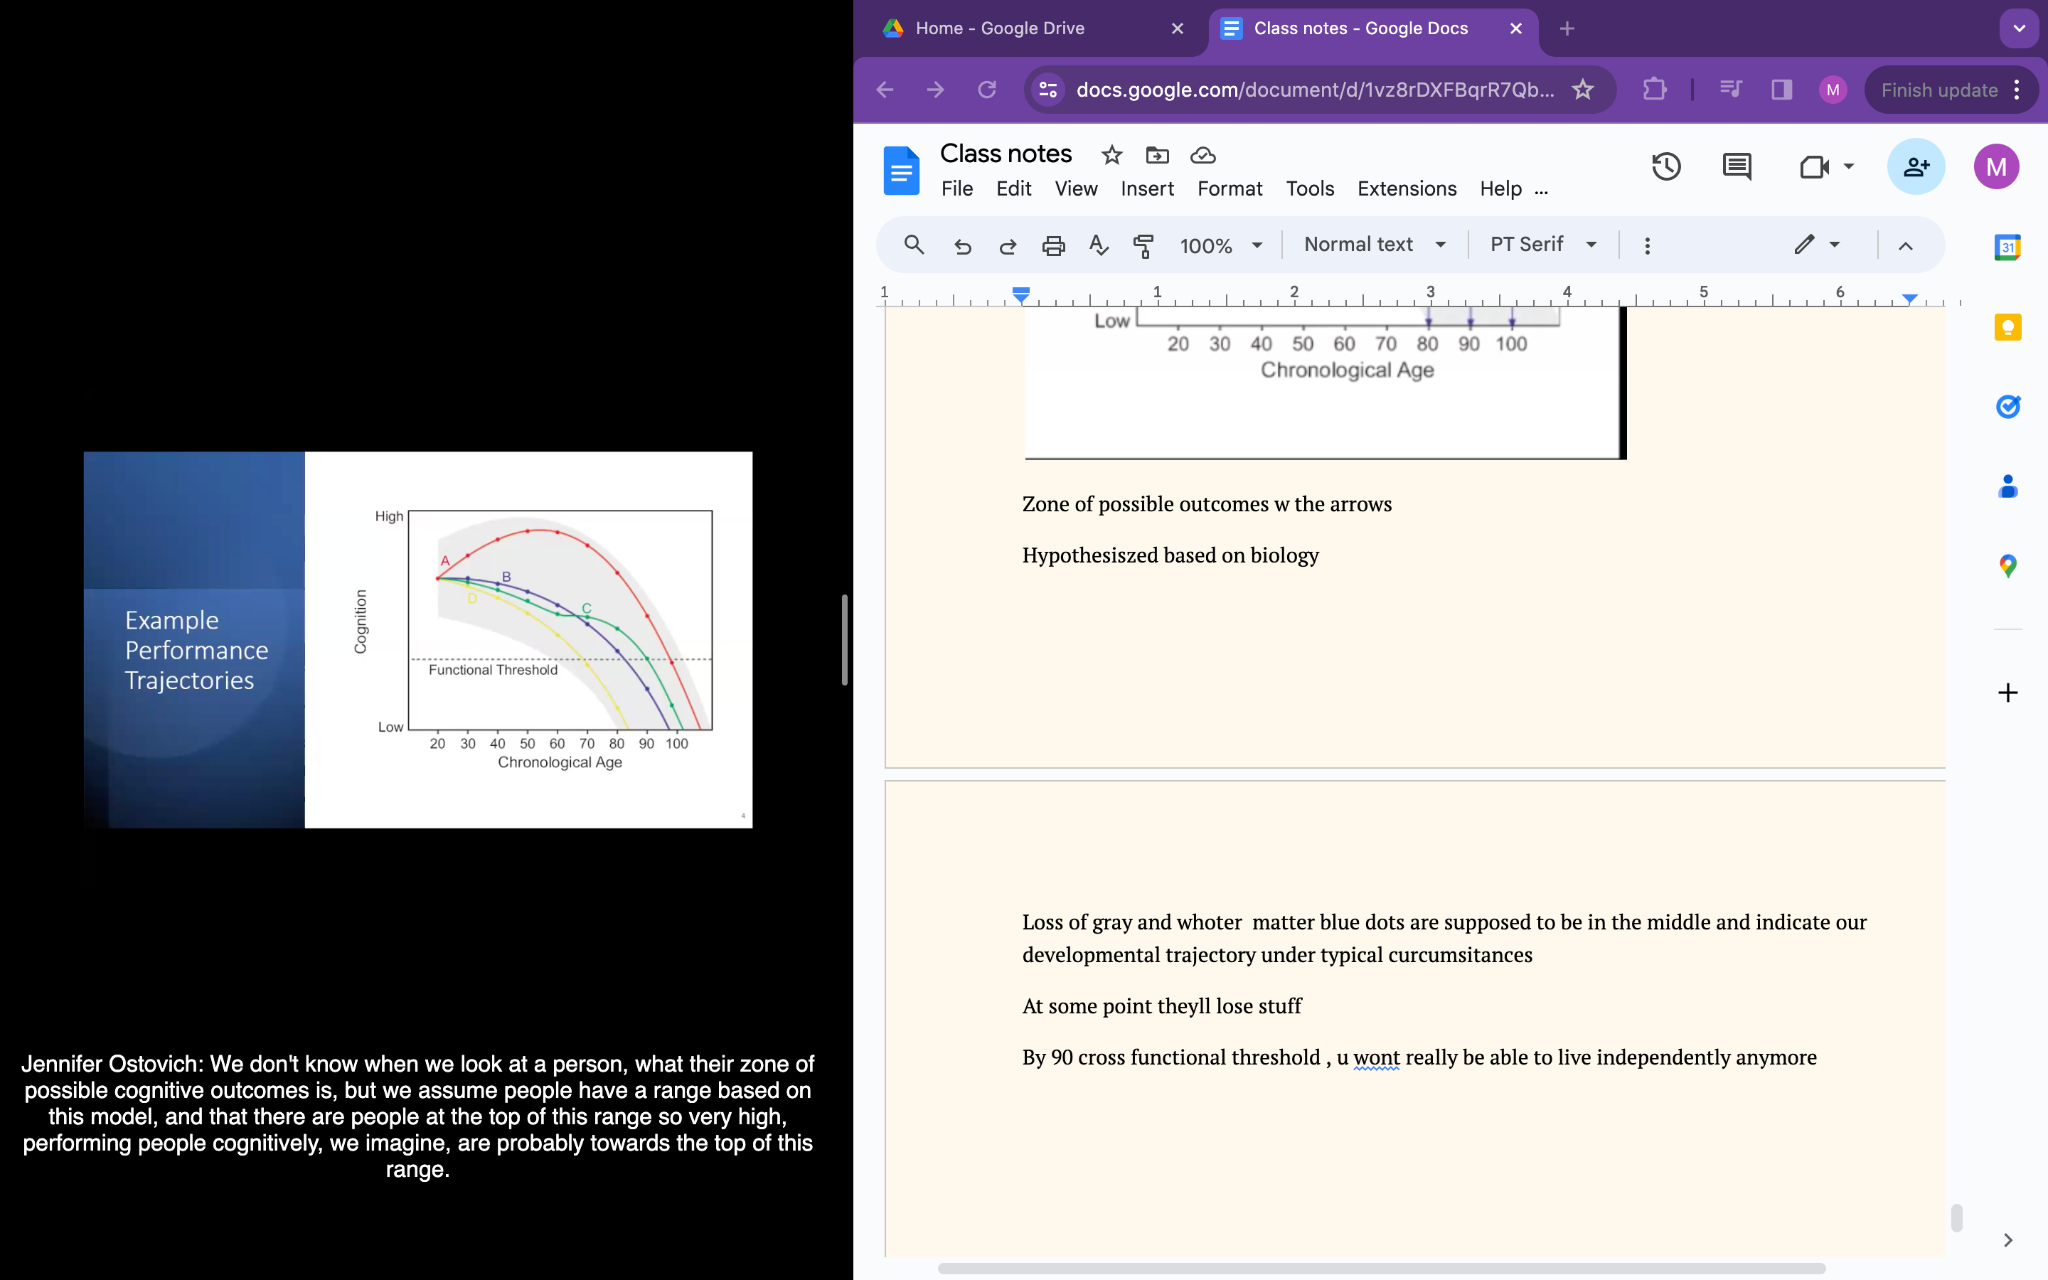Click the Finish update button
Viewport: 2048px width, 1280px height.
pos(1939,90)
